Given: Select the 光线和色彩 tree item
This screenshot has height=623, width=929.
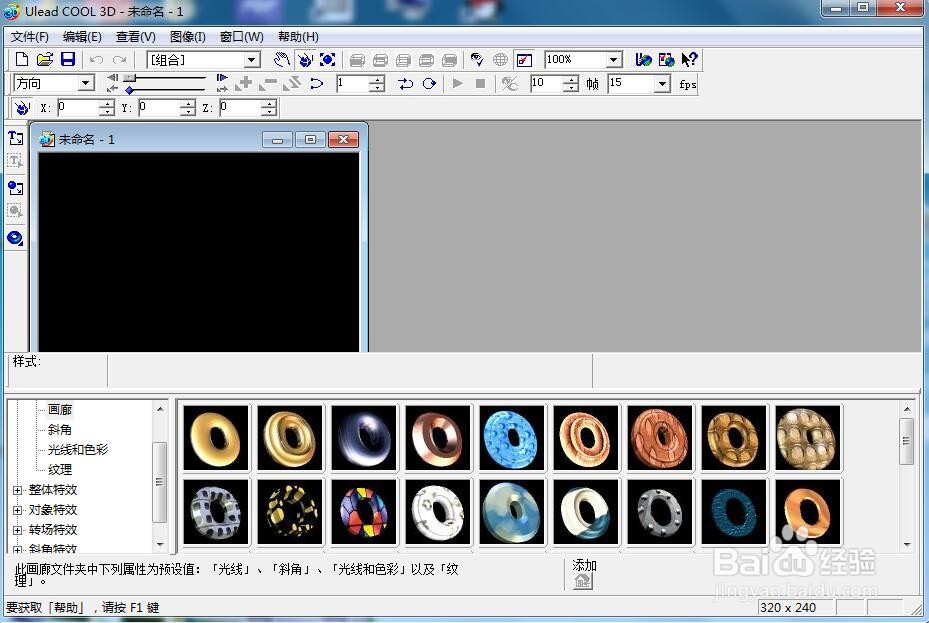Looking at the screenshot, I should (x=78, y=450).
